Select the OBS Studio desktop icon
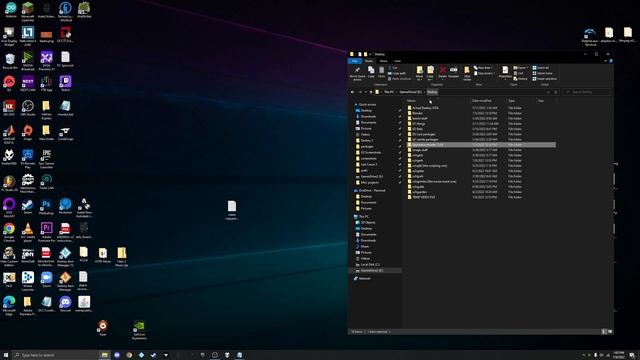Viewport: 640px width, 360px height. tap(28, 108)
